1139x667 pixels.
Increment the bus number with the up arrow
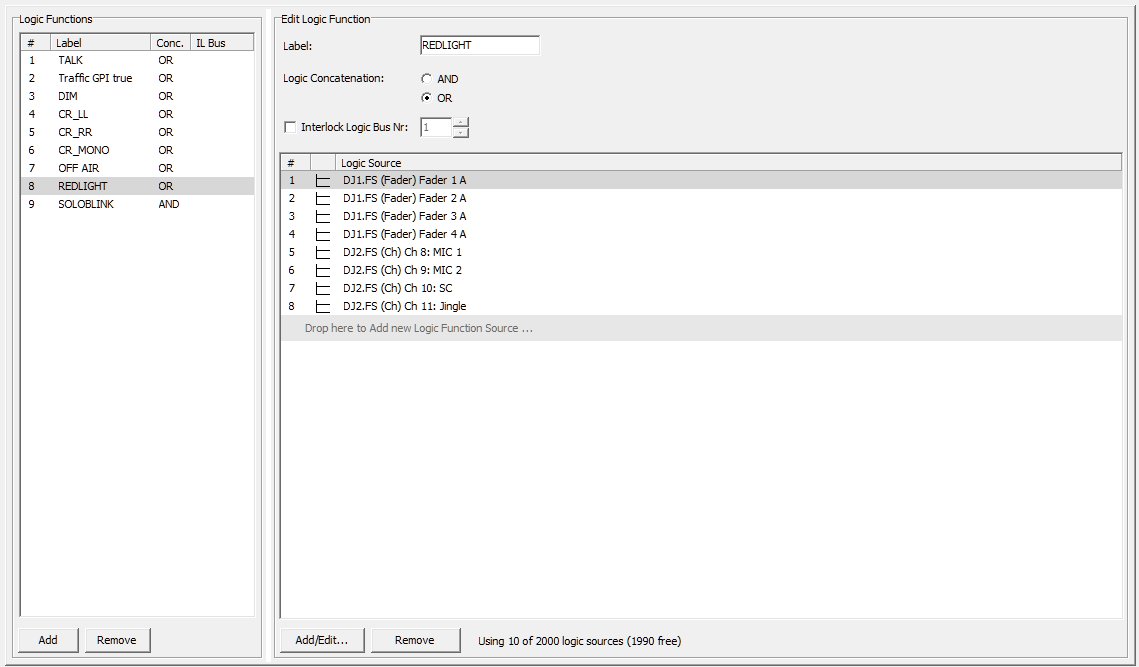pyautogui.click(x=460, y=122)
